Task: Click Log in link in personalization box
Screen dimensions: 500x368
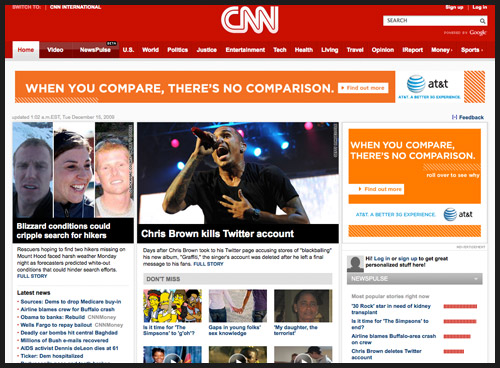Action: pyautogui.click(x=382, y=259)
